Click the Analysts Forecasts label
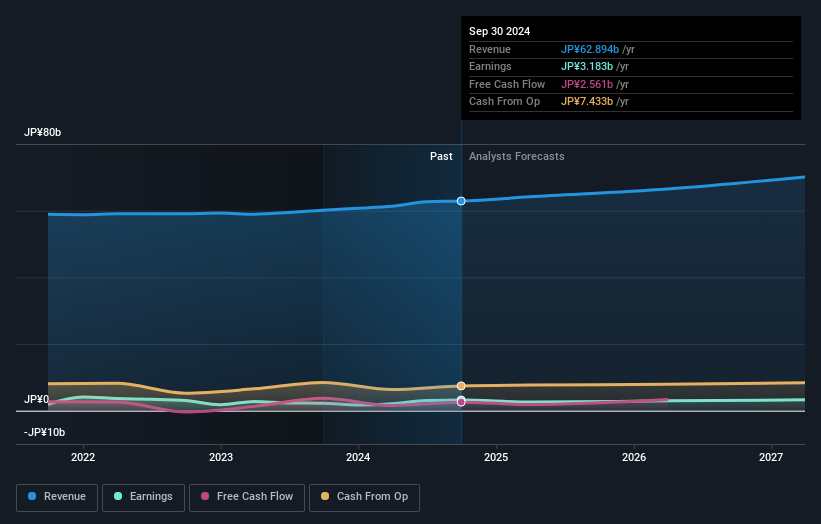The height and width of the screenshot is (524, 821). [517, 156]
